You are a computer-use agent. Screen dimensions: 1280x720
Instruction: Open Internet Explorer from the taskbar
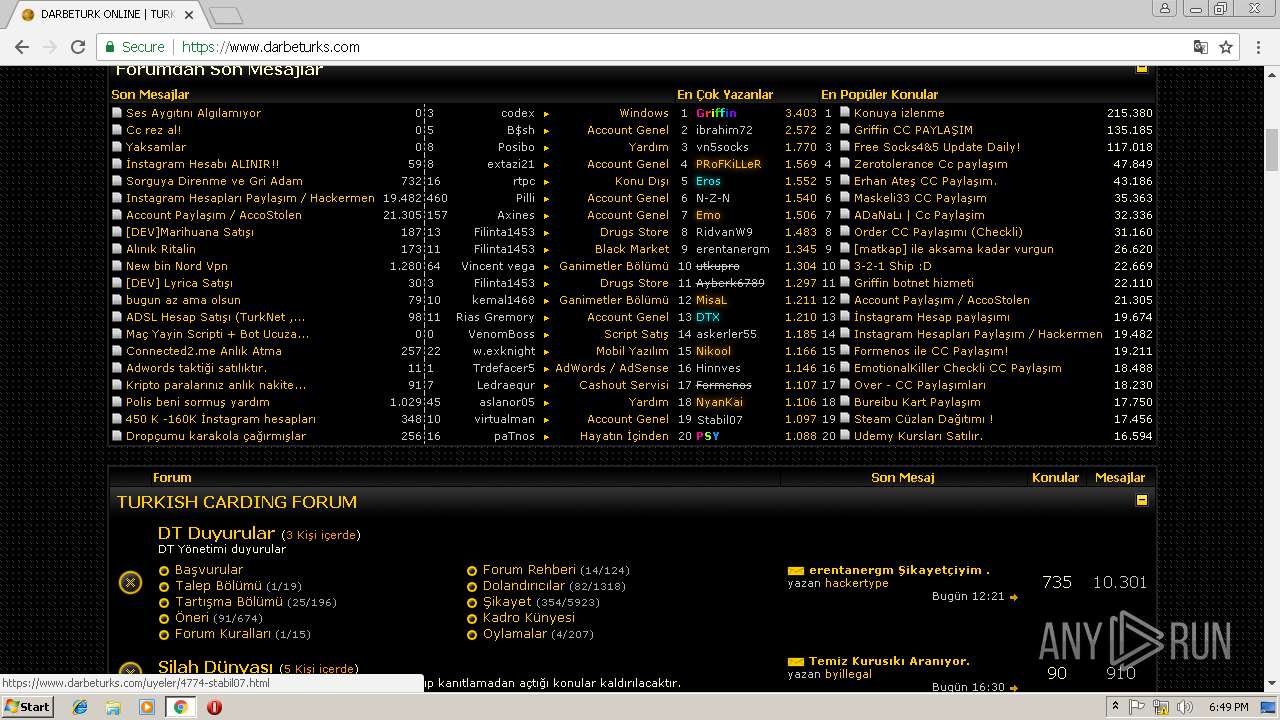point(80,707)
